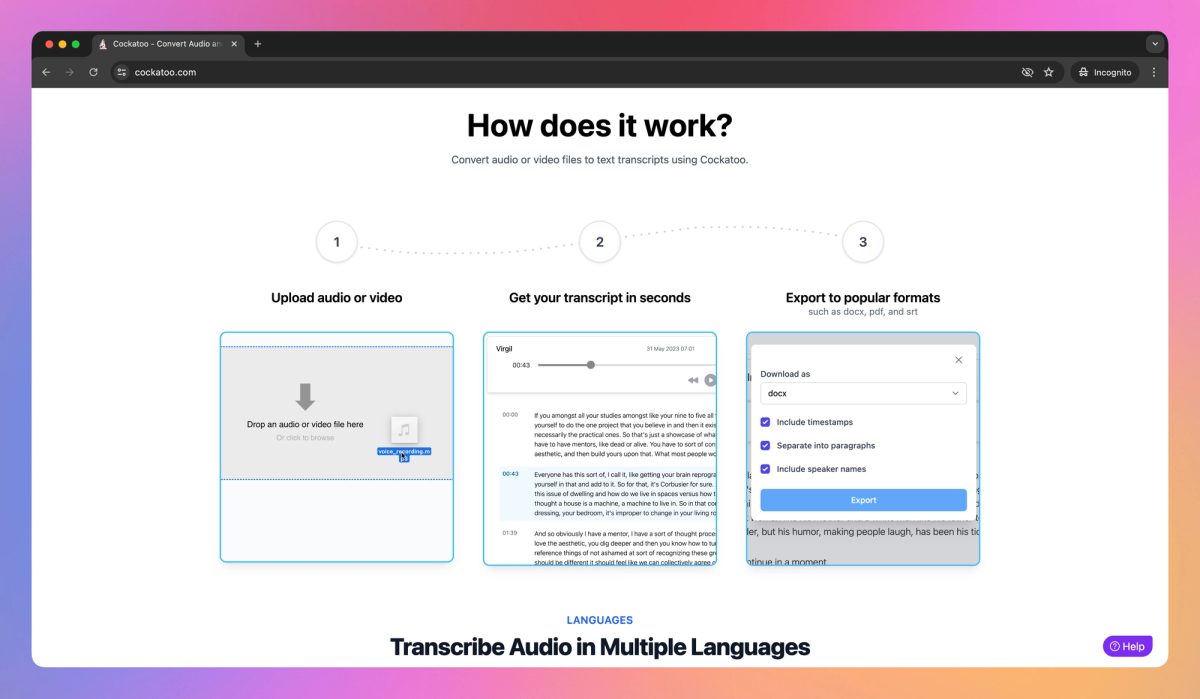This screenshot has width=1200, height=699.
Task: Click the blue Export button
Action: [x=863, y=500]
